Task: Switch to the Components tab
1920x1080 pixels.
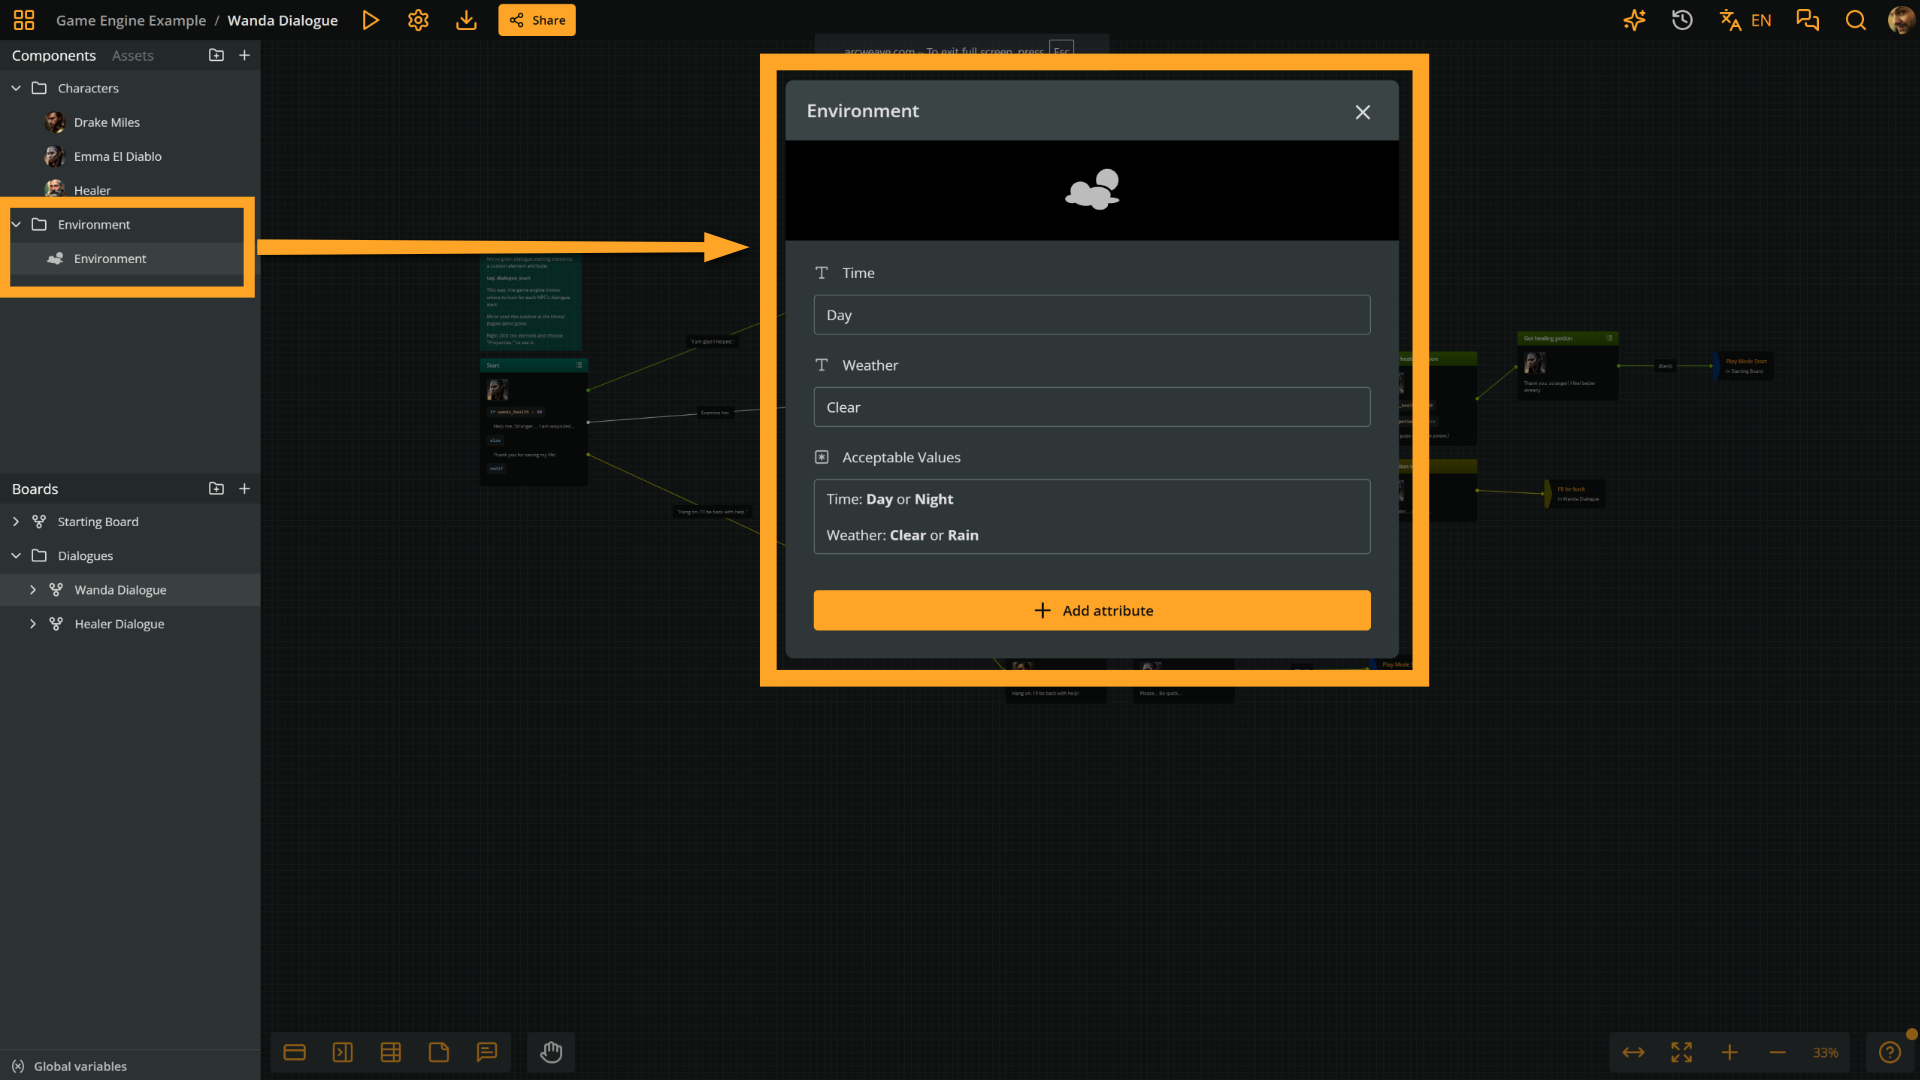Action: tap(54, 56)
